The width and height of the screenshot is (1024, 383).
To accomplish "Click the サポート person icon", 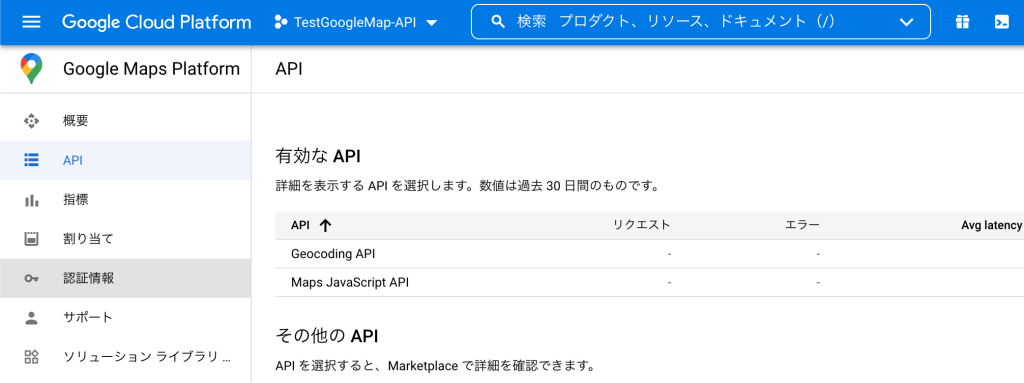I will [31, 318].
